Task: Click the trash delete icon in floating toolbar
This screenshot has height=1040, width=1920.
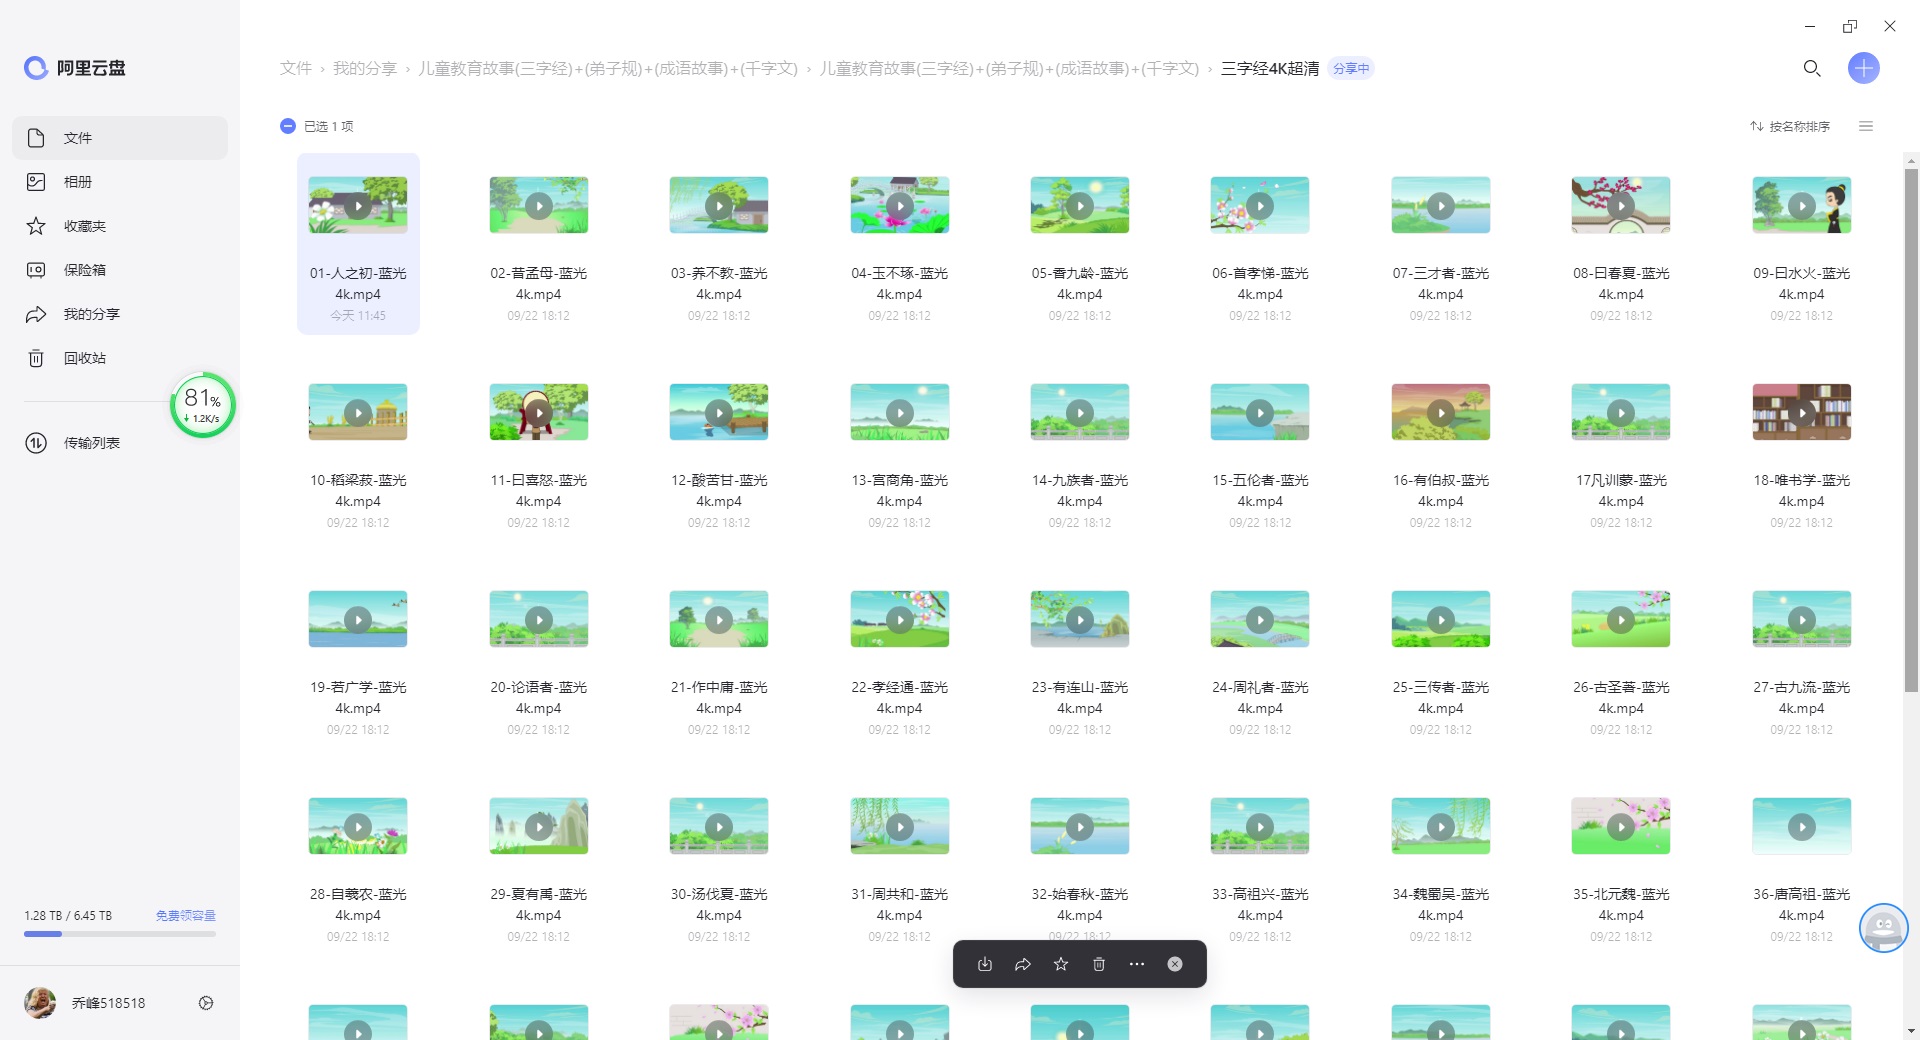Action: pos(1099,964)
